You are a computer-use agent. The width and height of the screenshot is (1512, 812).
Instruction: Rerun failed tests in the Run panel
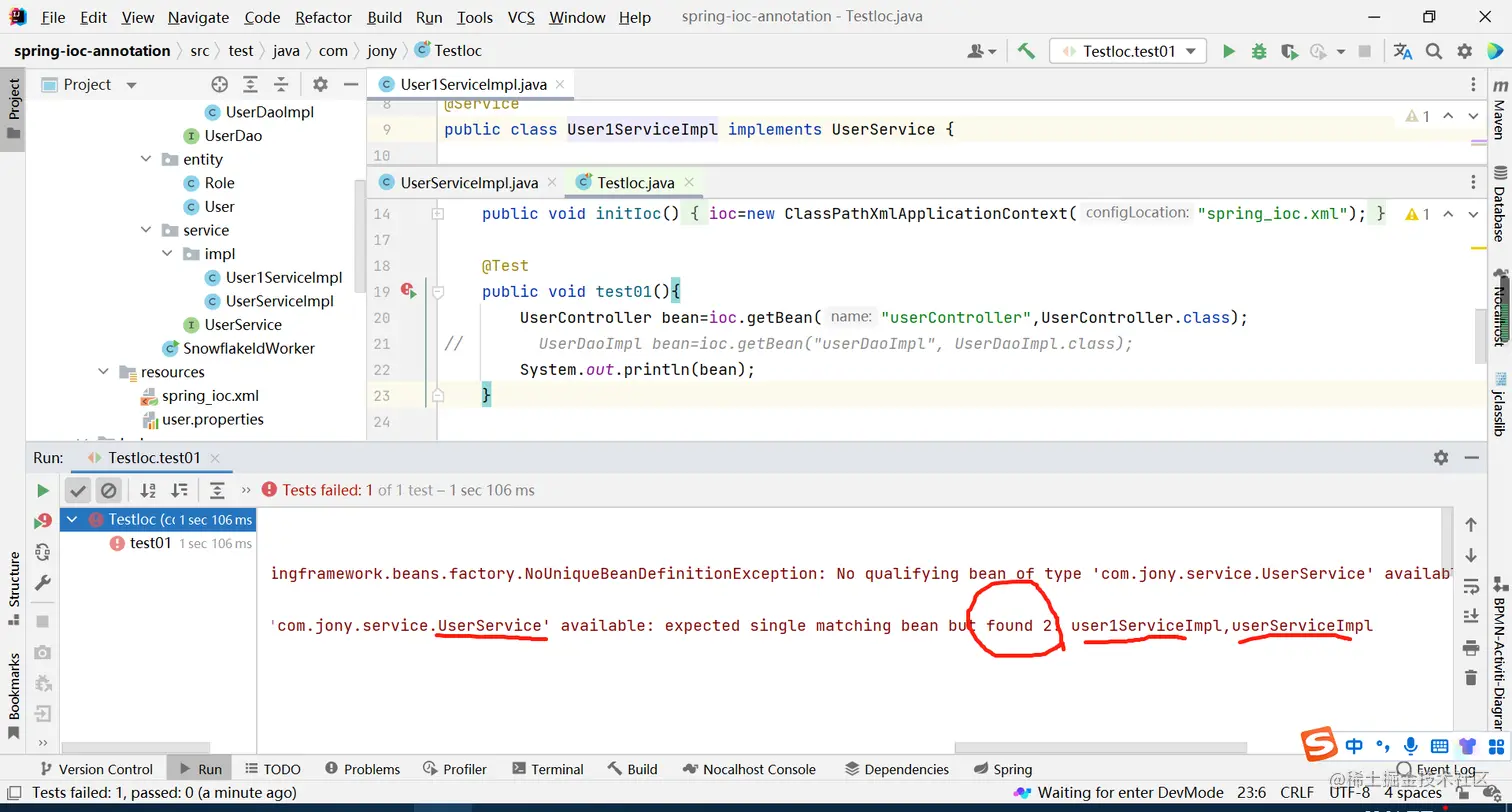point(43,521)
